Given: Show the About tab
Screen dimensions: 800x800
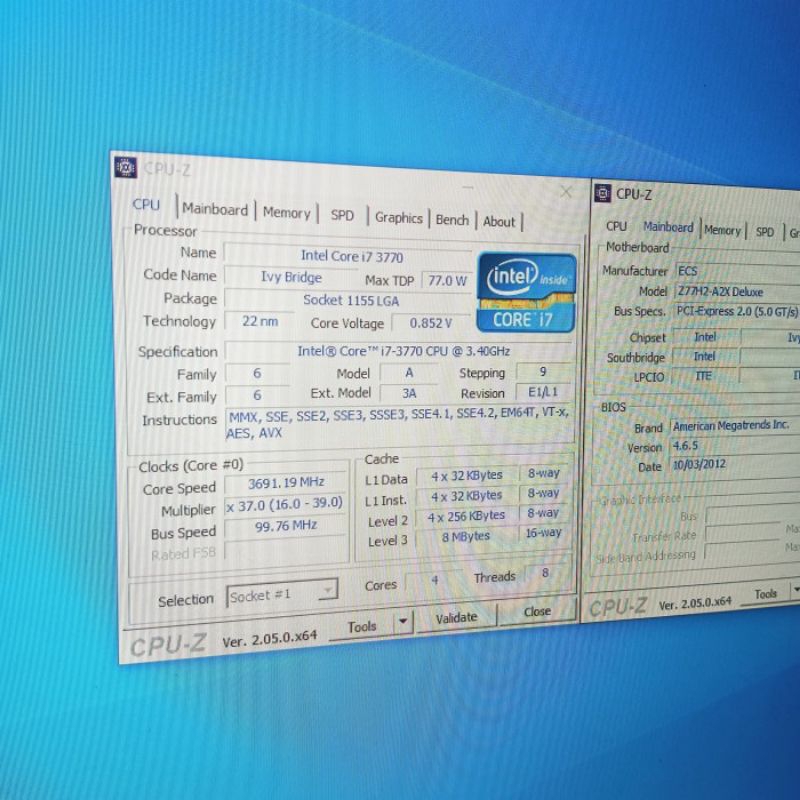Looking at the screenshot, I should coord(499,222).
